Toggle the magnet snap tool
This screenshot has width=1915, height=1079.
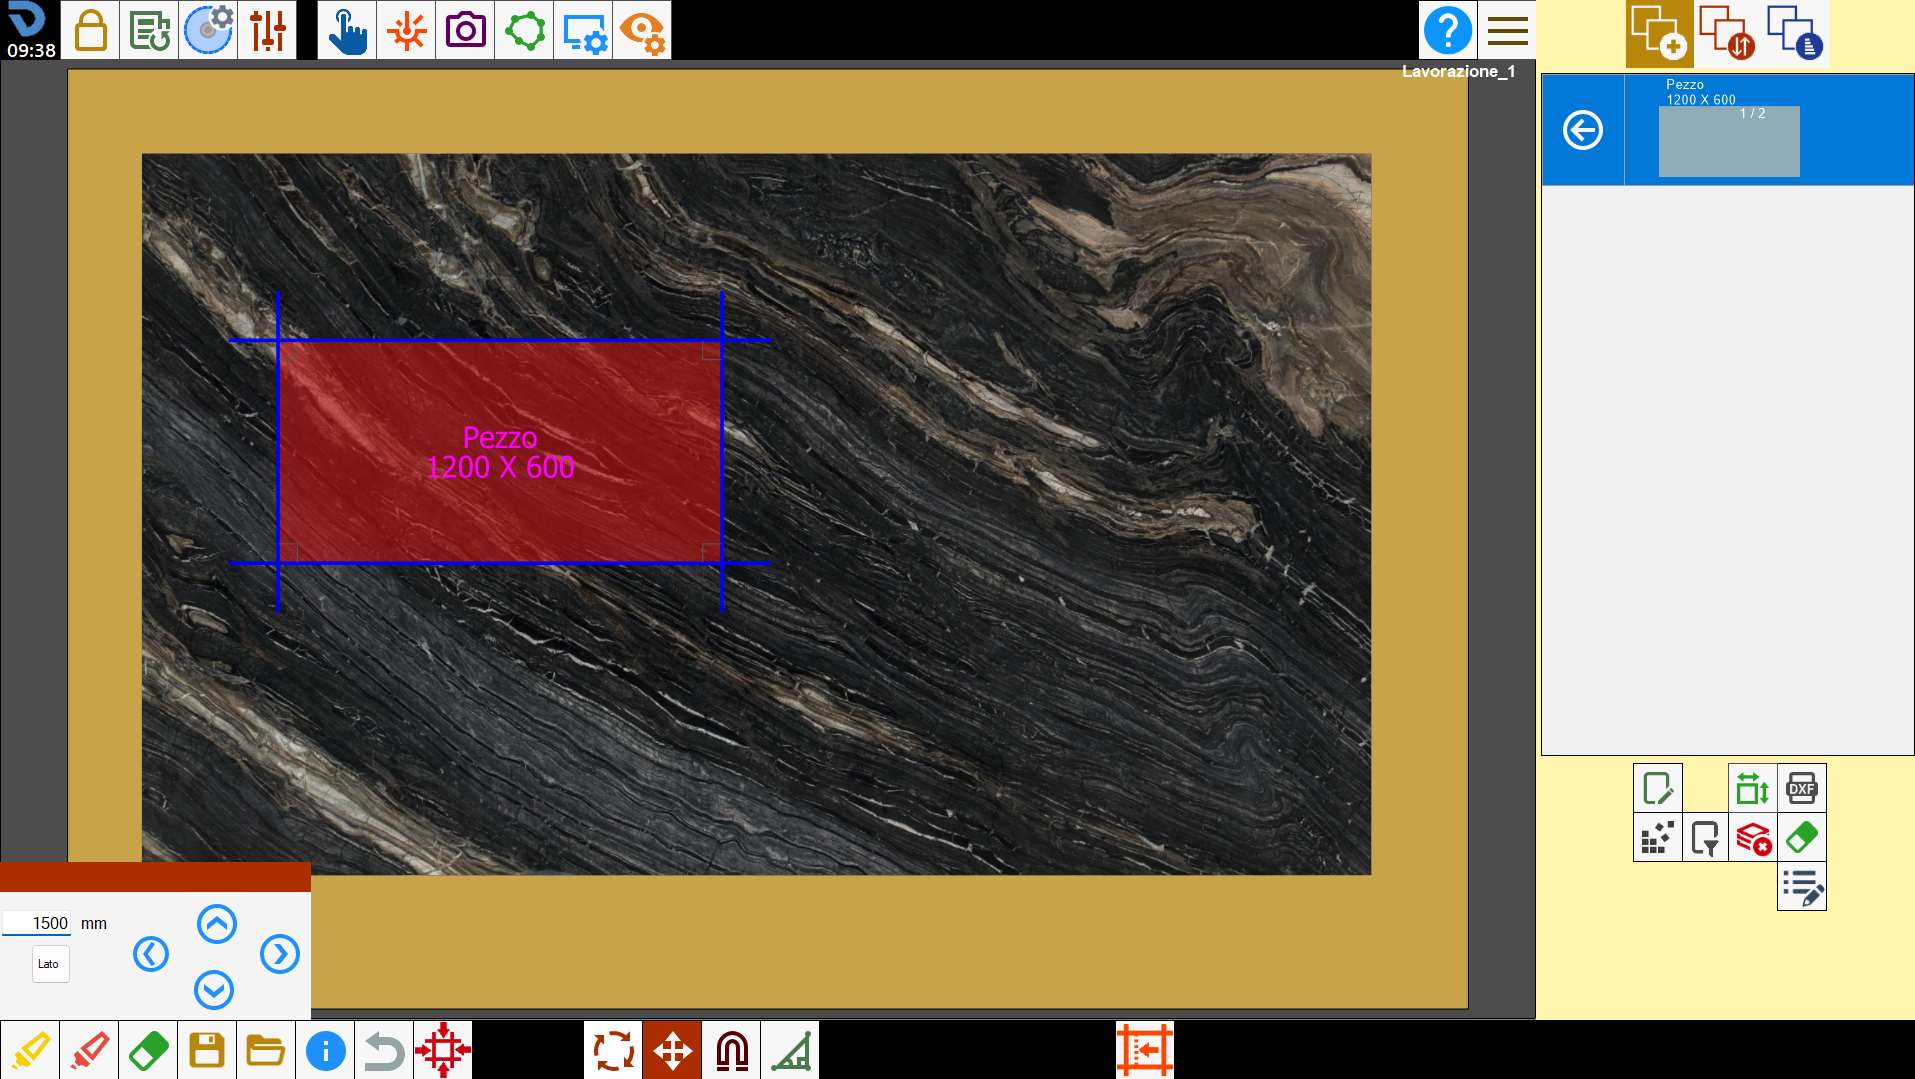pos(731,1050)
